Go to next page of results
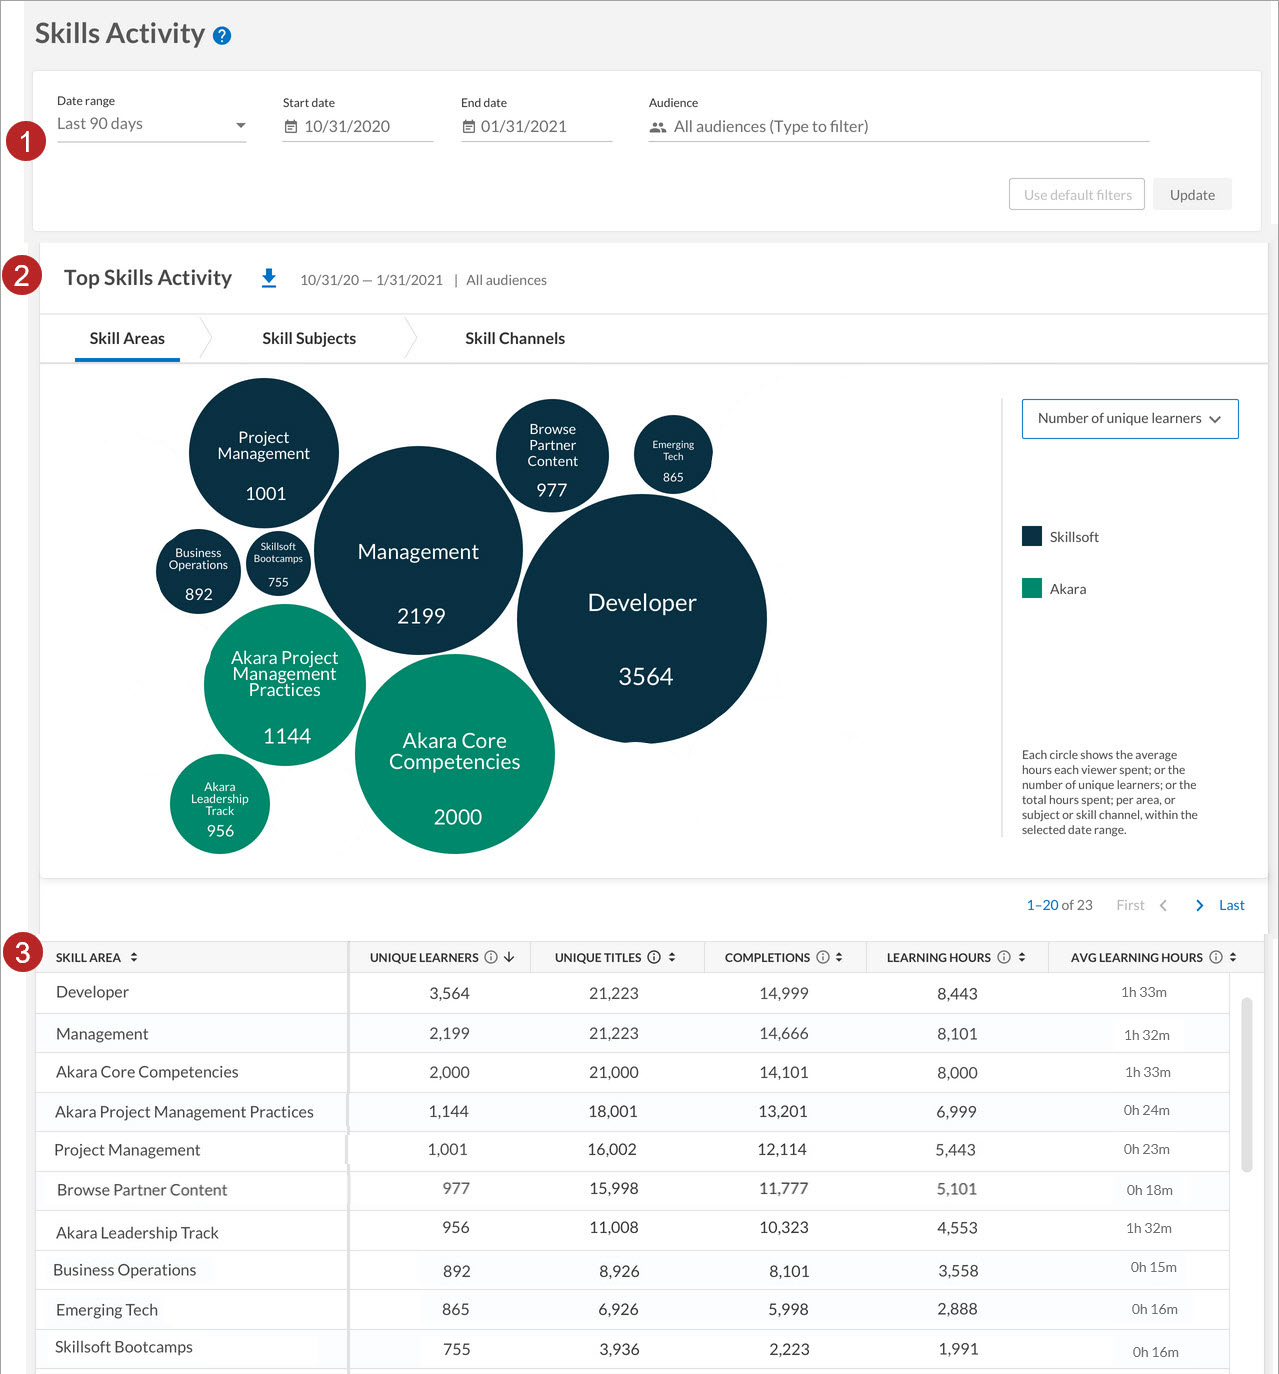The image size is (1279, 1374). tap(1199, 905)
